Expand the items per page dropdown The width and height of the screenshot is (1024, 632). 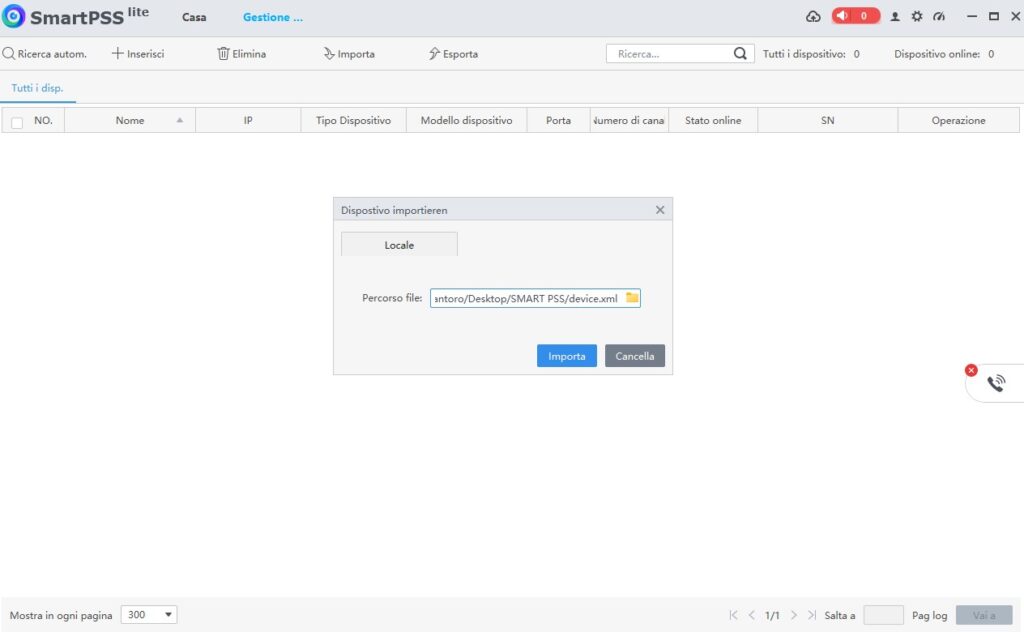(149, 615)
